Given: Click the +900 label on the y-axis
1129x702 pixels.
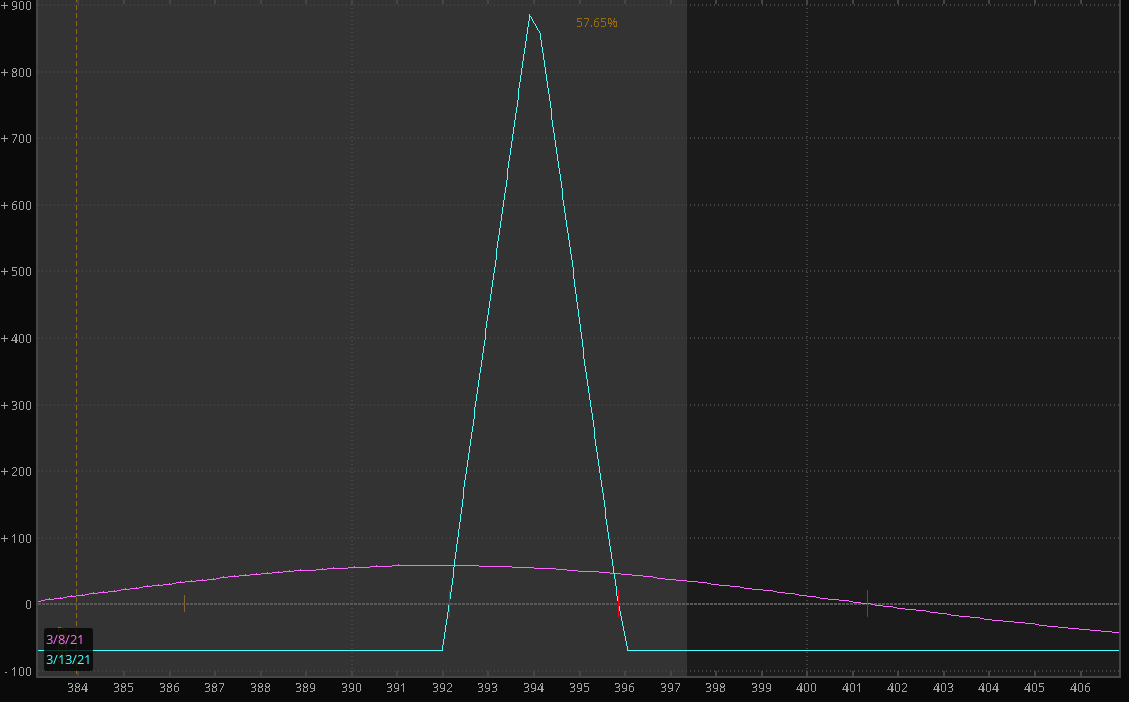Looking at the screenshot, I should click(16, 6).
